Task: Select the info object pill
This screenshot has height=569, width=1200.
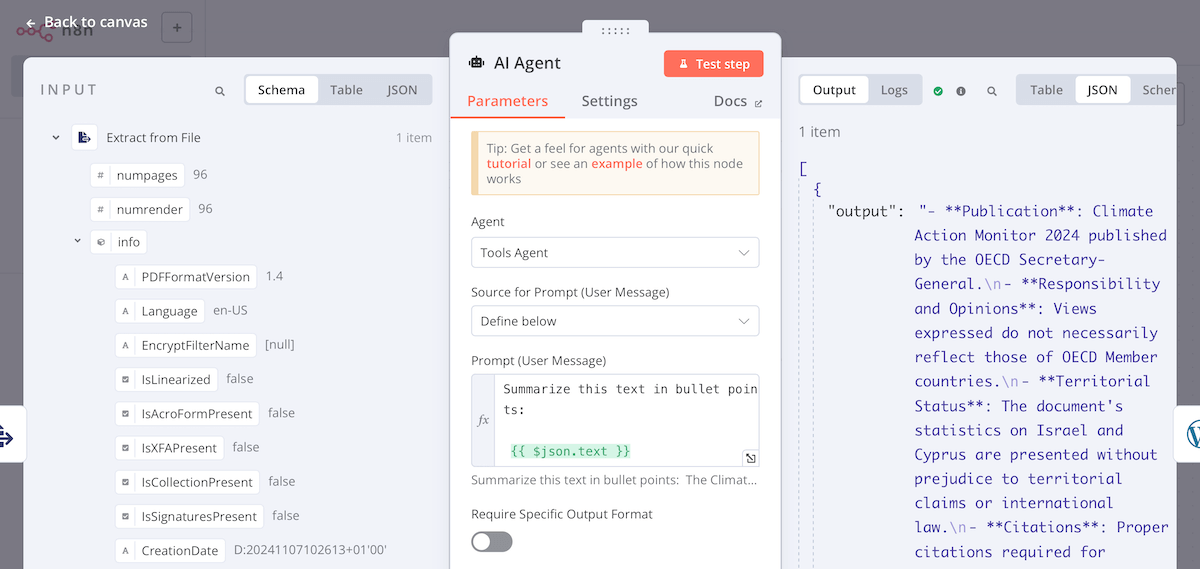Action: coord(119,242)
